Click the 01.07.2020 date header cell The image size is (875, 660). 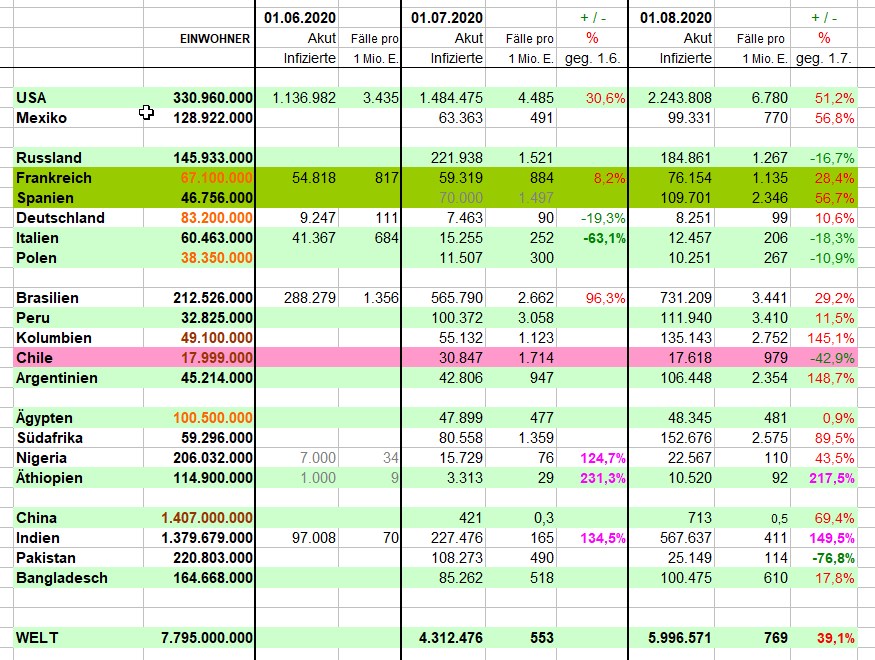coord(447,18)
